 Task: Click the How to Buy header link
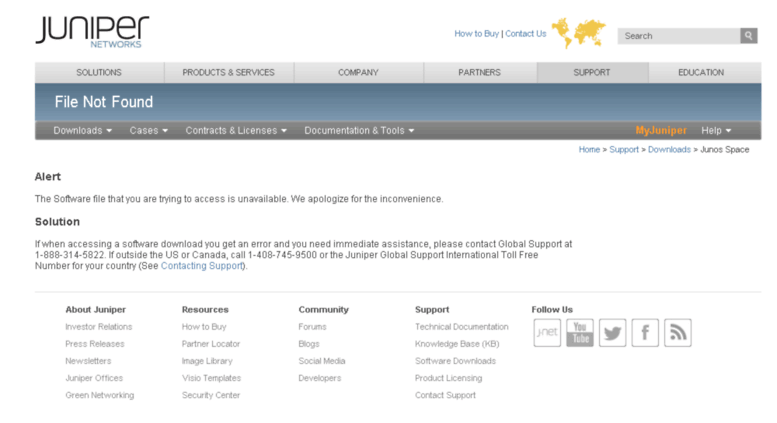(476, 34)
